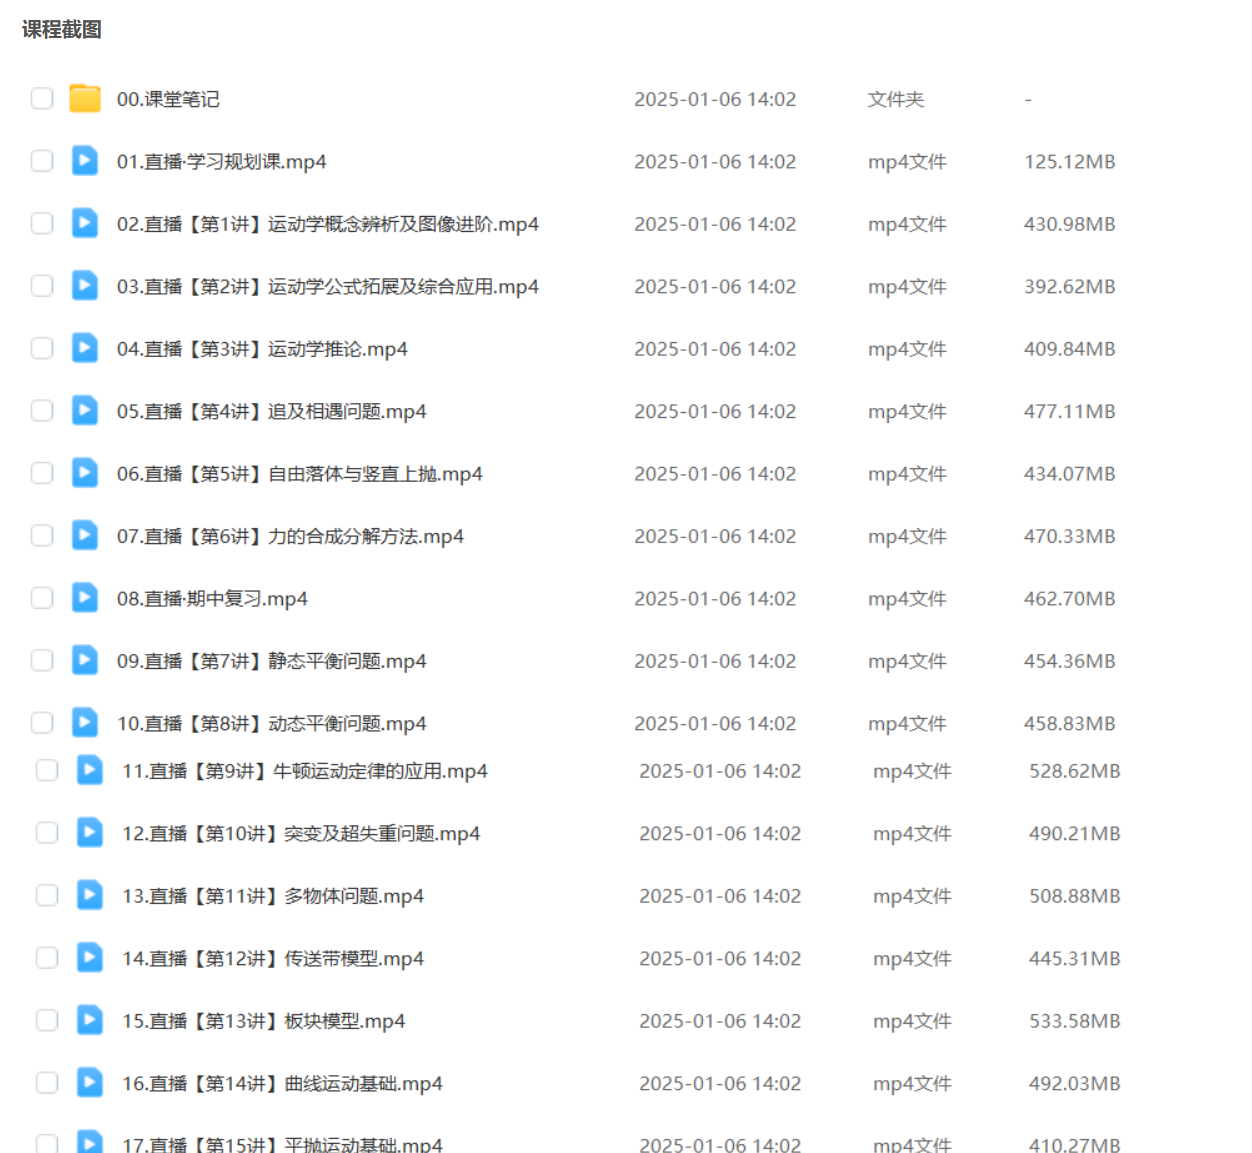Viewport: 1252px width, 1153px height.
Task: Click the video icon for 01.直播·学习规划课.mp4
Action: [x=85, y=161]
